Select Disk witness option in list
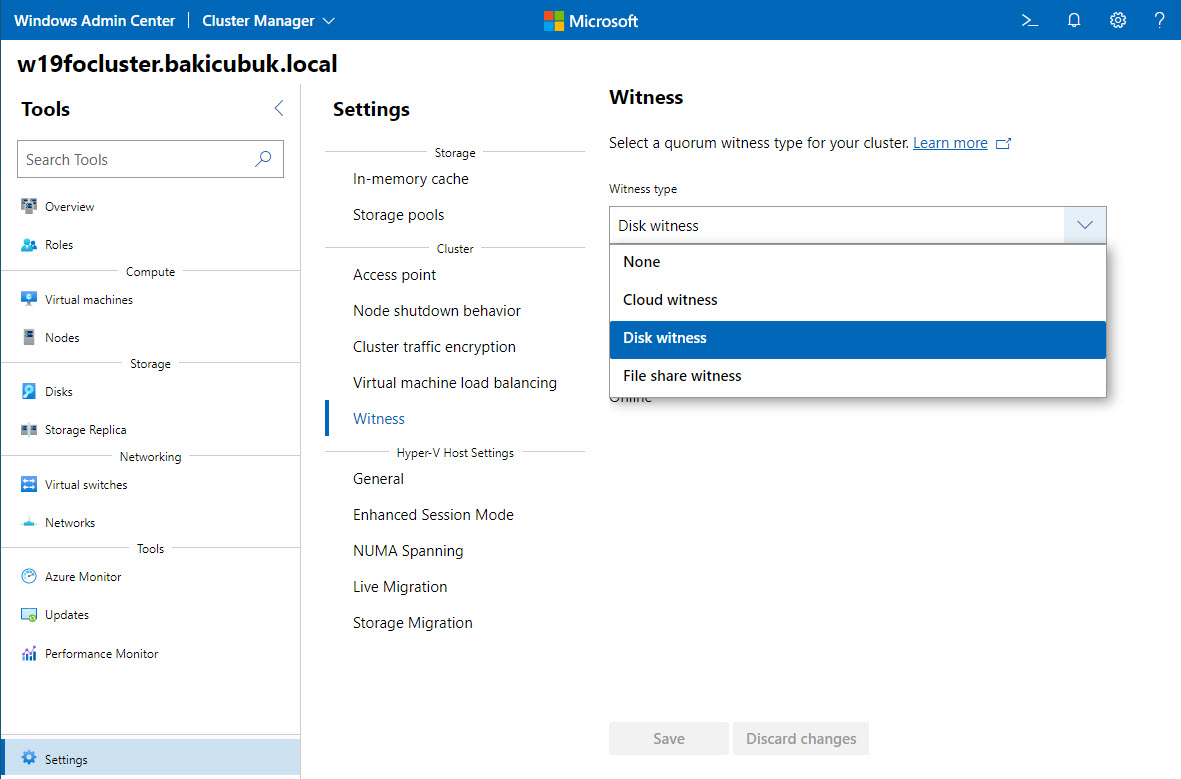The width and height of the screenshot is (1181, 779). pos(857,338)
